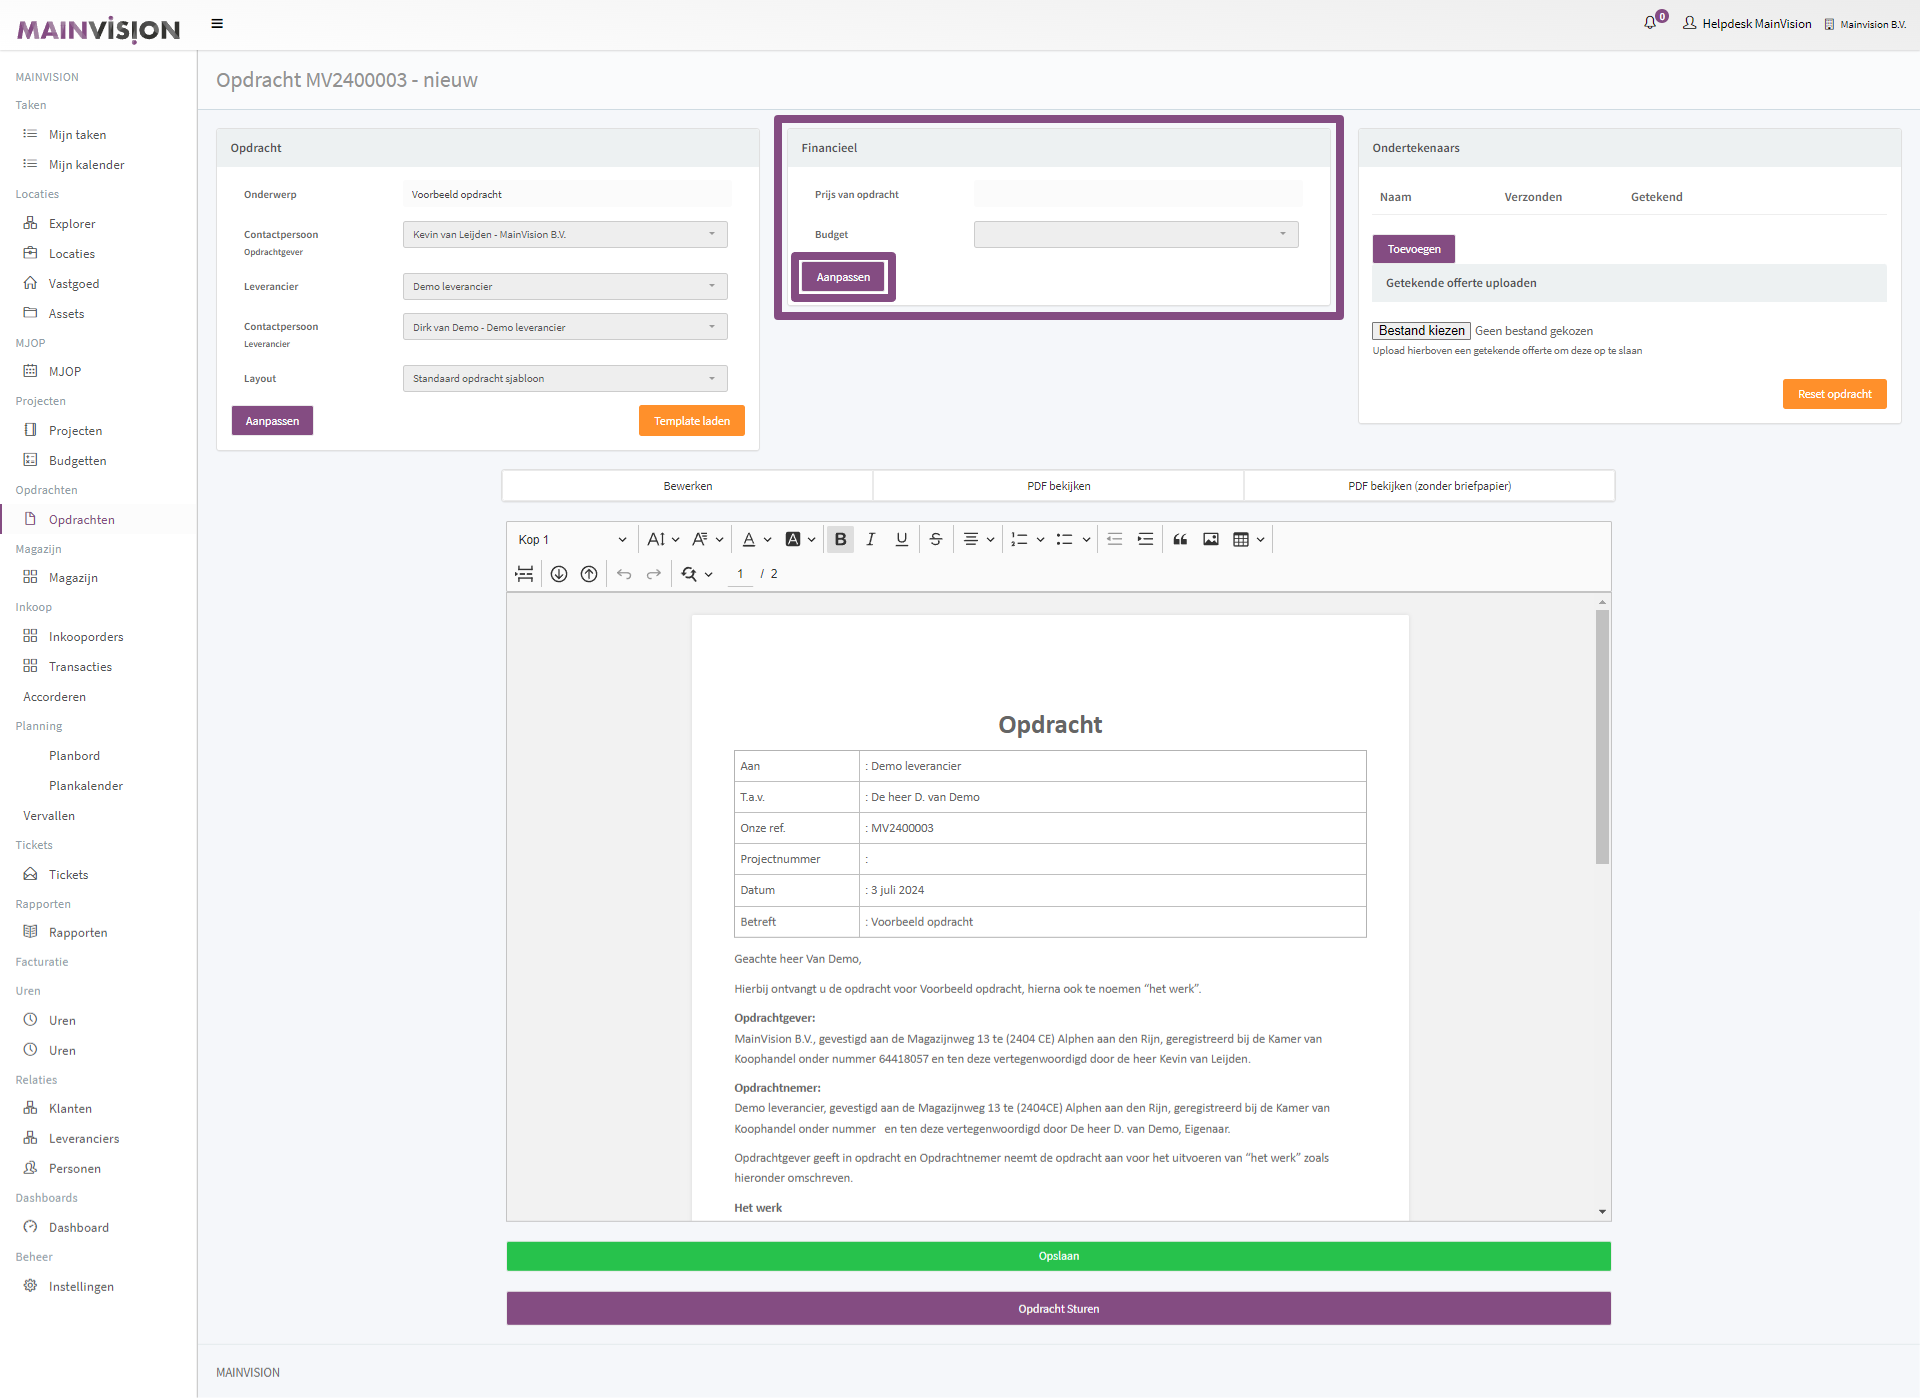Open Leveranciers in the sidebar
Screen dimensions: 1920x1398
84,1138
